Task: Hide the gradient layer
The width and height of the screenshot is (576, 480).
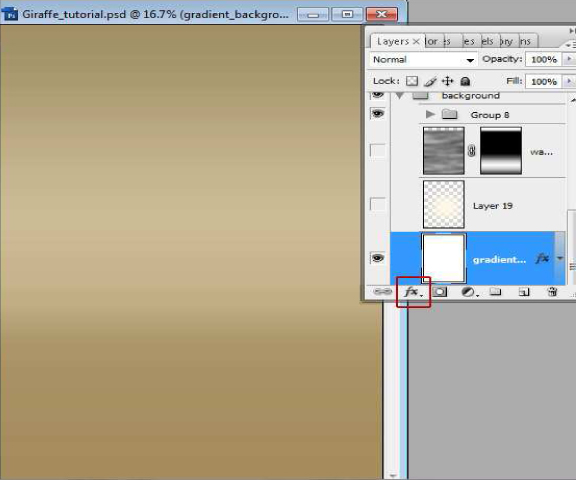Action: (378, 258)
